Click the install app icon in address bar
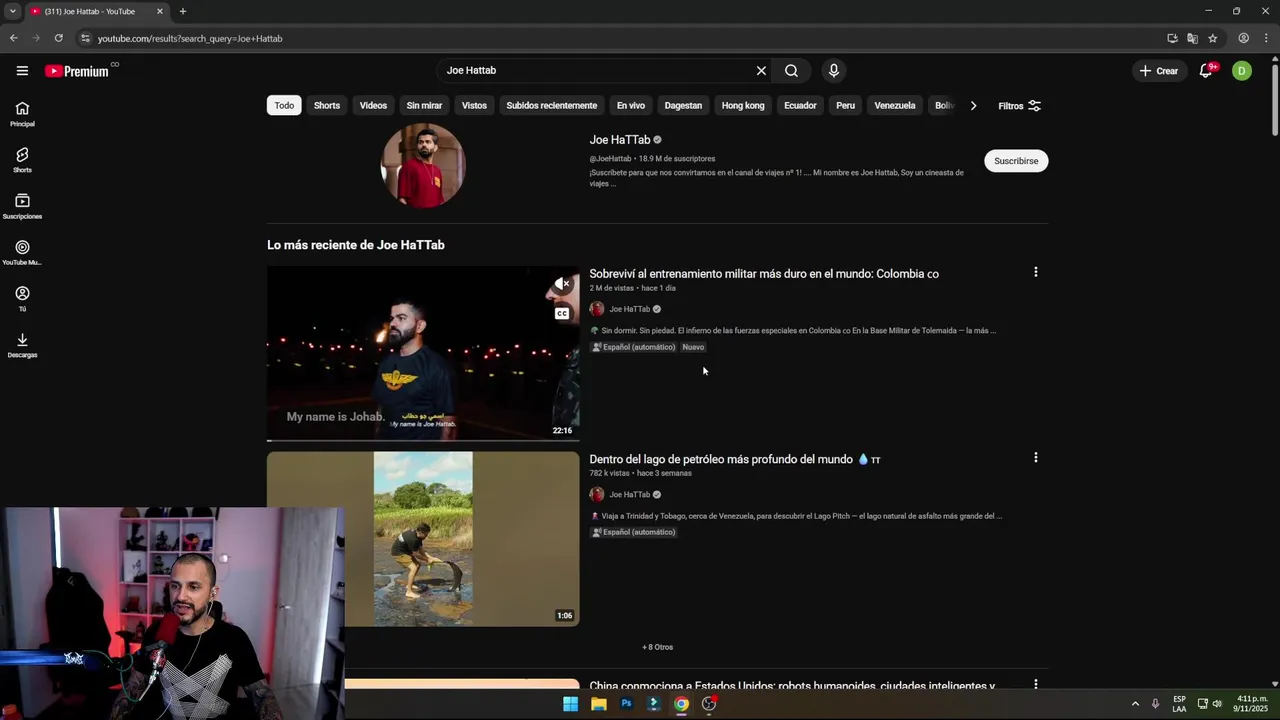The width and height of the screenshot is (1280, 720). (1172, 38)
